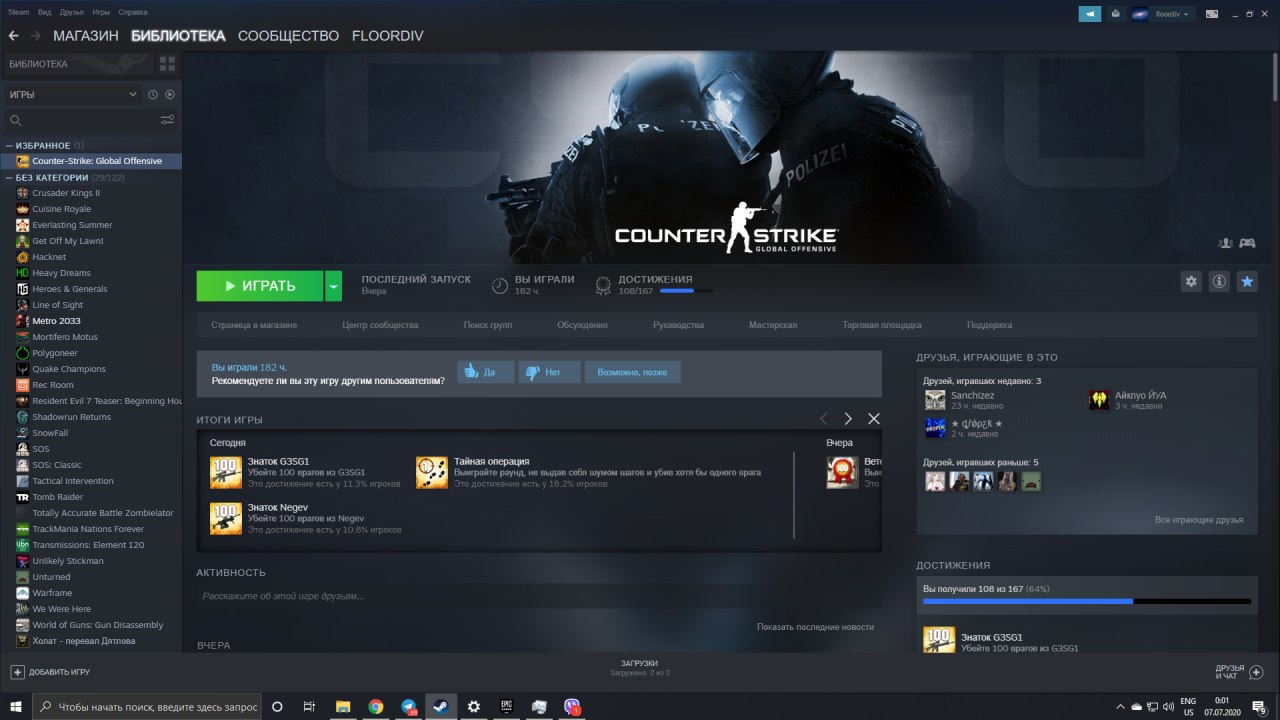Open Мастерская link

773,325
